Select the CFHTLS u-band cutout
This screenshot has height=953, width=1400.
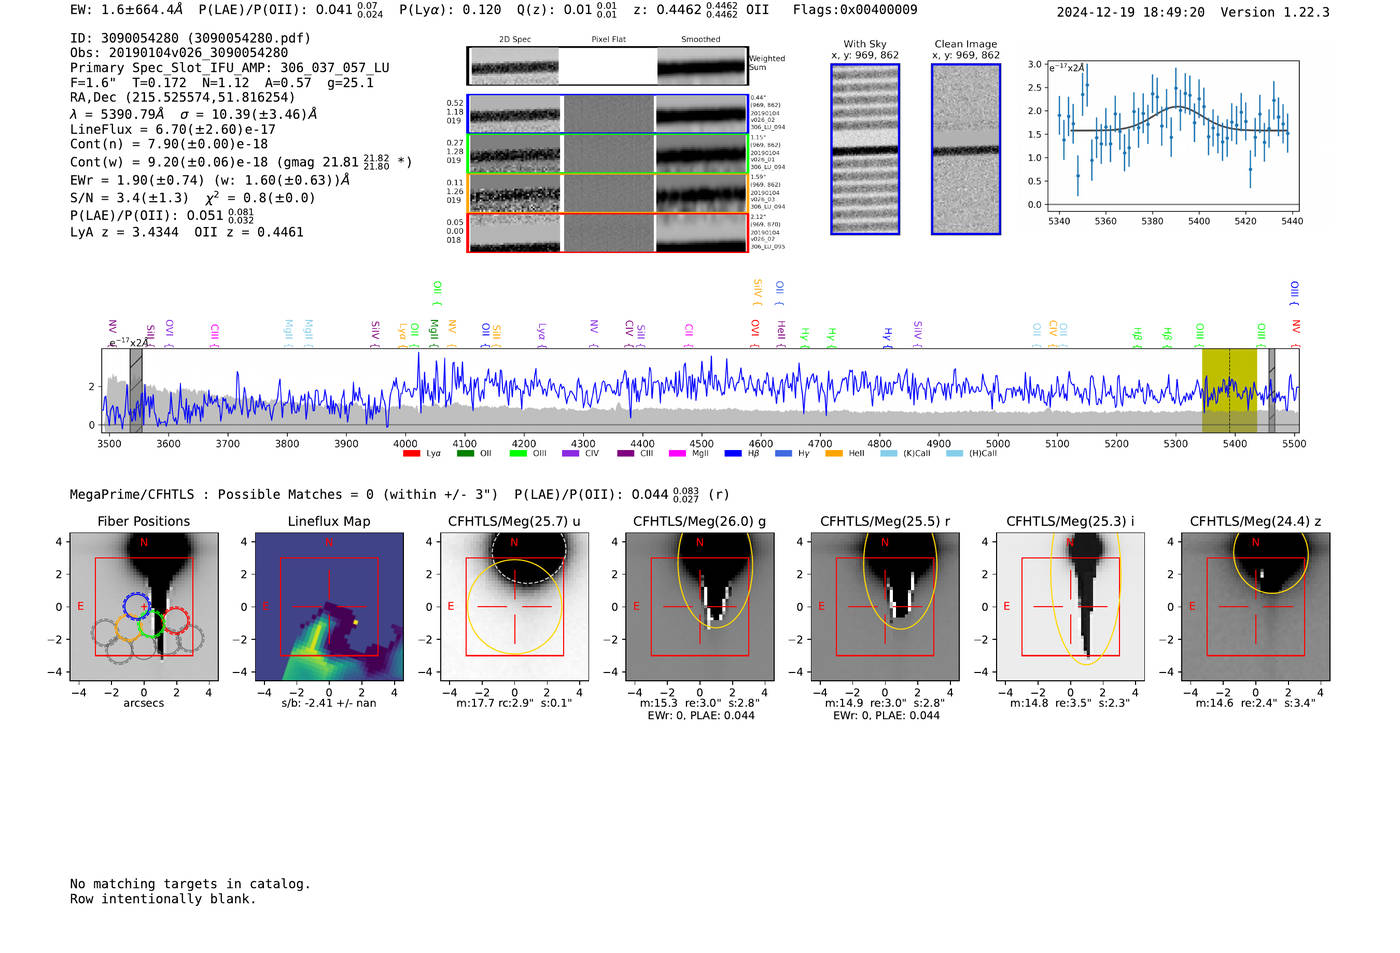click(514, 607)
